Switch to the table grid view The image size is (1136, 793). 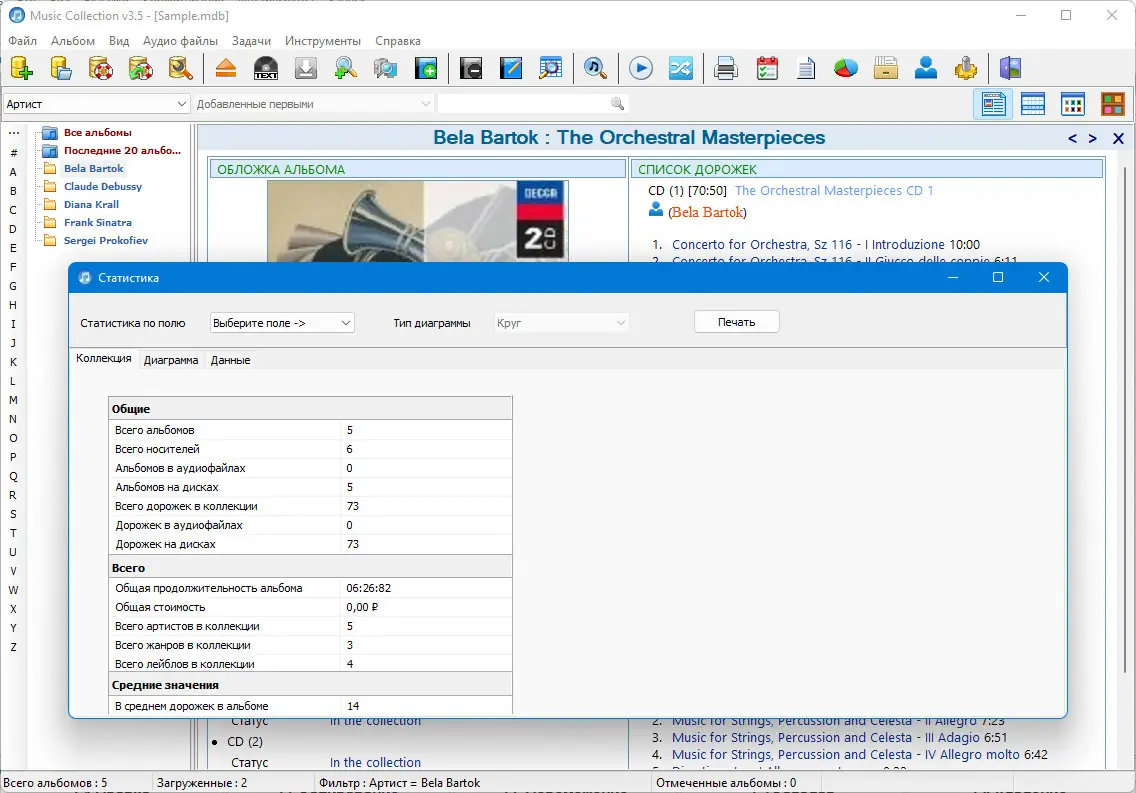(1033, 104)
